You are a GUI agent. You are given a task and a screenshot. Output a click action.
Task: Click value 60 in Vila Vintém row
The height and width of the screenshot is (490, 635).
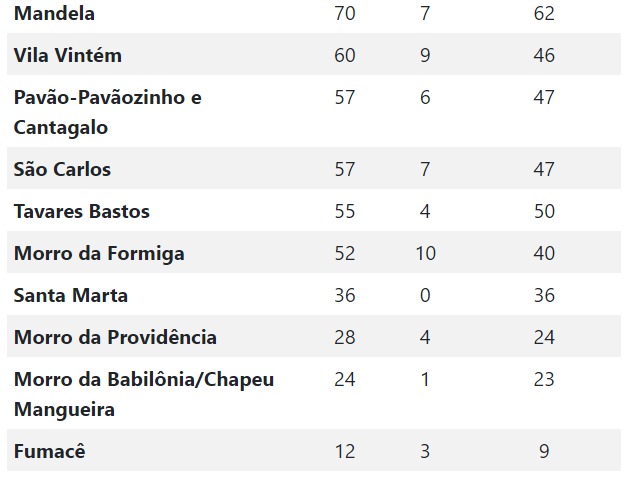point(345,55)
